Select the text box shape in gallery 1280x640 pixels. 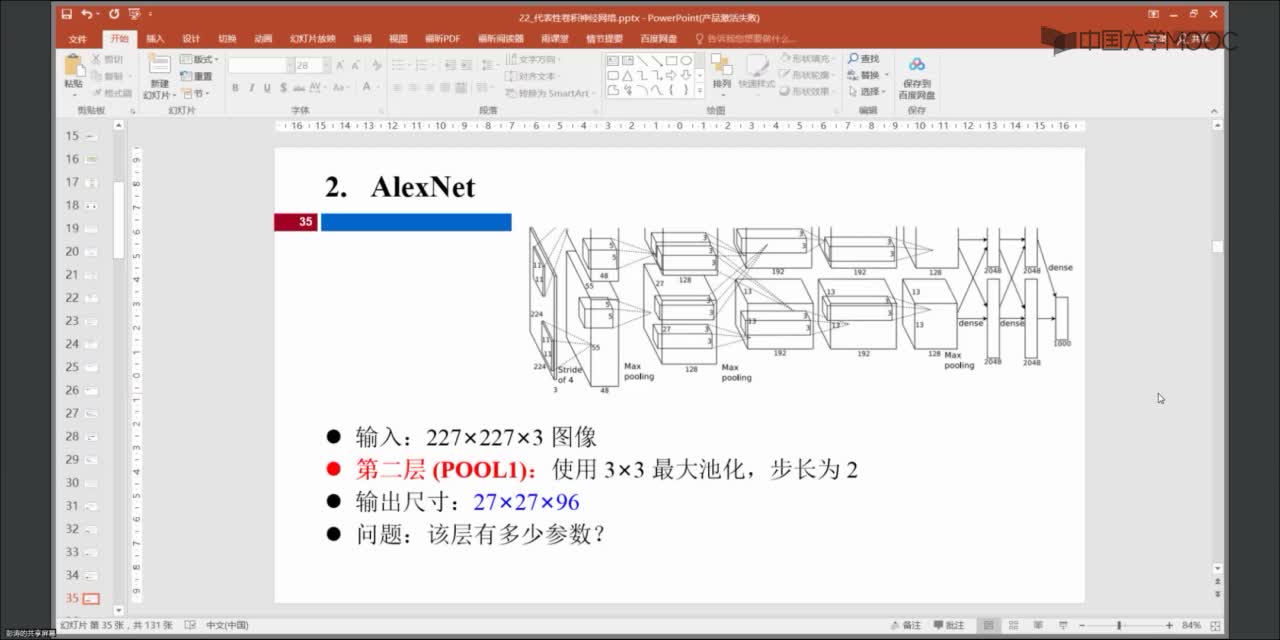click(612, 60)
